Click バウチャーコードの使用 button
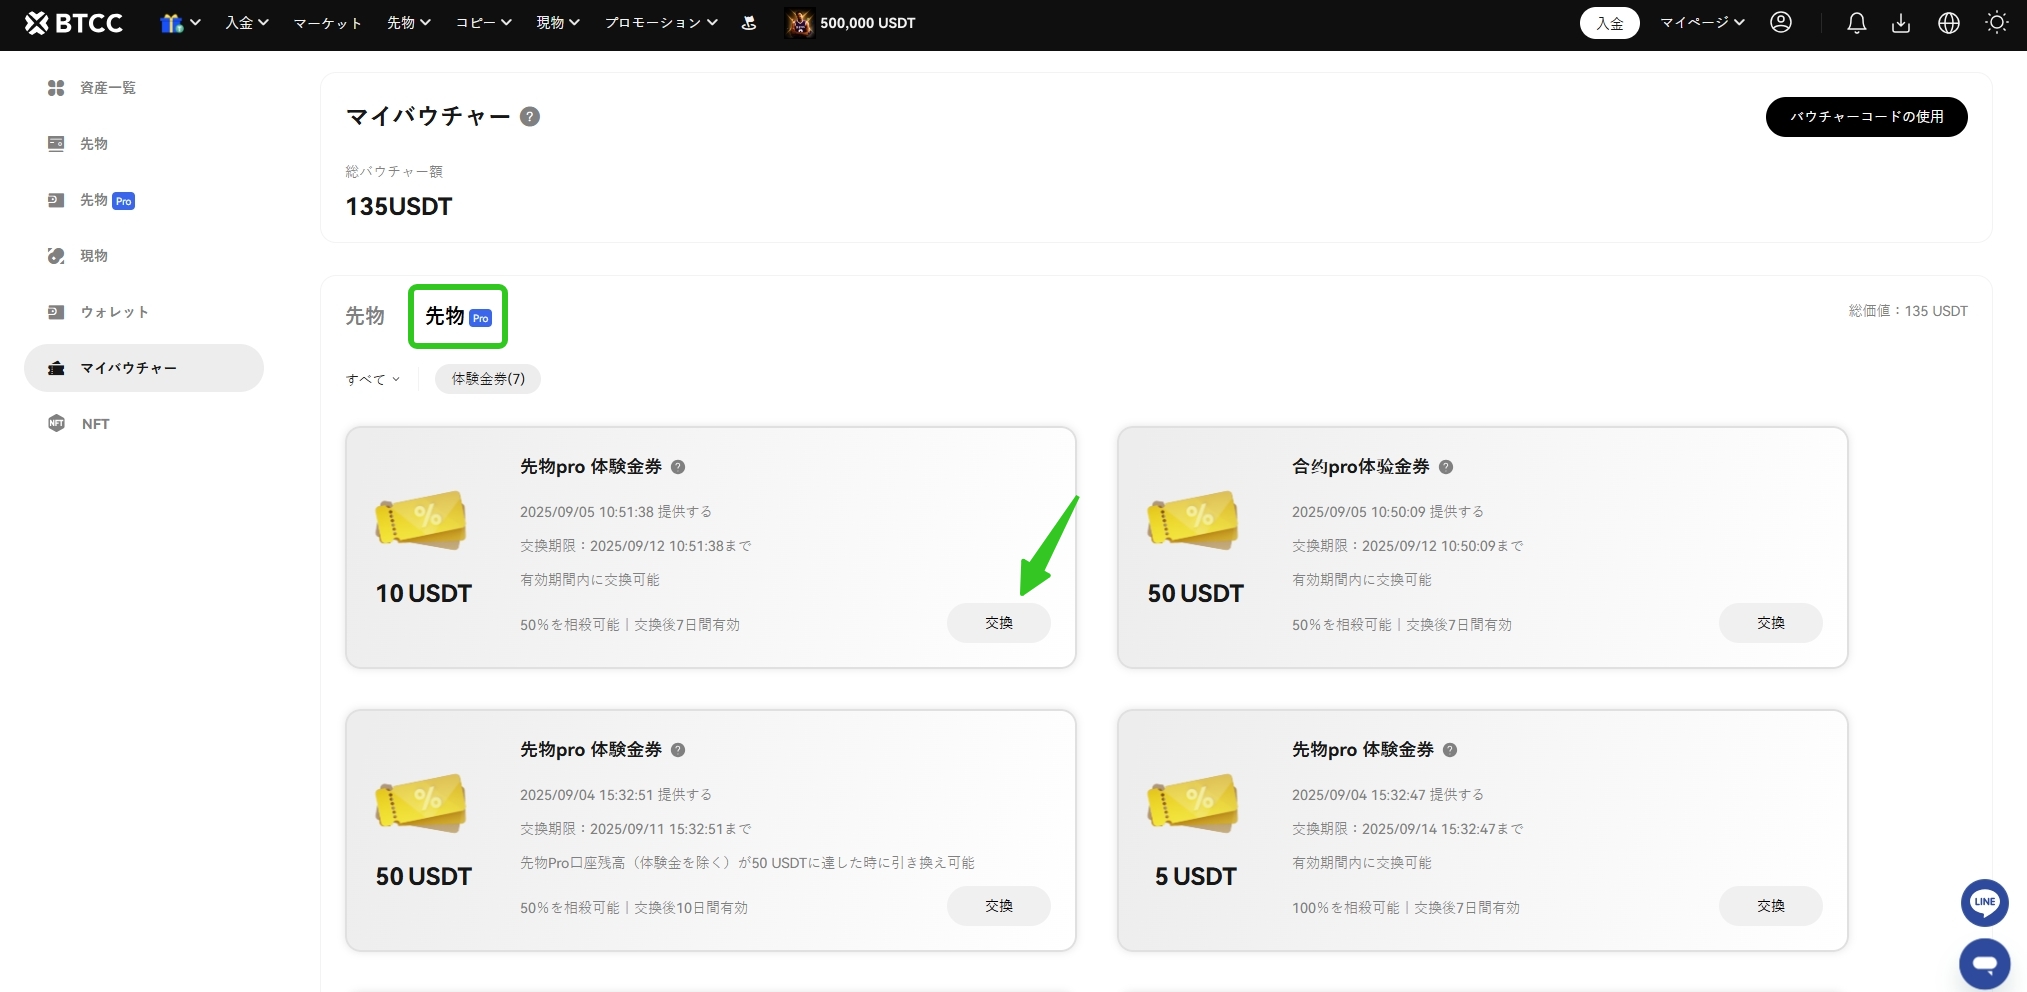The height and width of the screenshot is (992, 2027). pyautogui.click(x=1866, y=117)
